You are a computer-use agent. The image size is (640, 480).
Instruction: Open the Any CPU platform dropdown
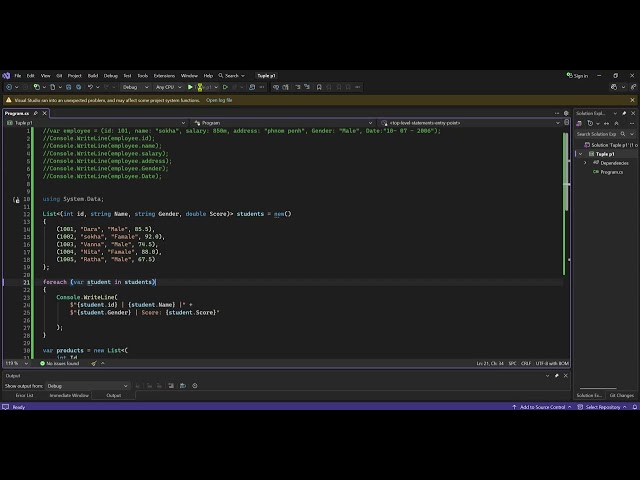(169, 87)
